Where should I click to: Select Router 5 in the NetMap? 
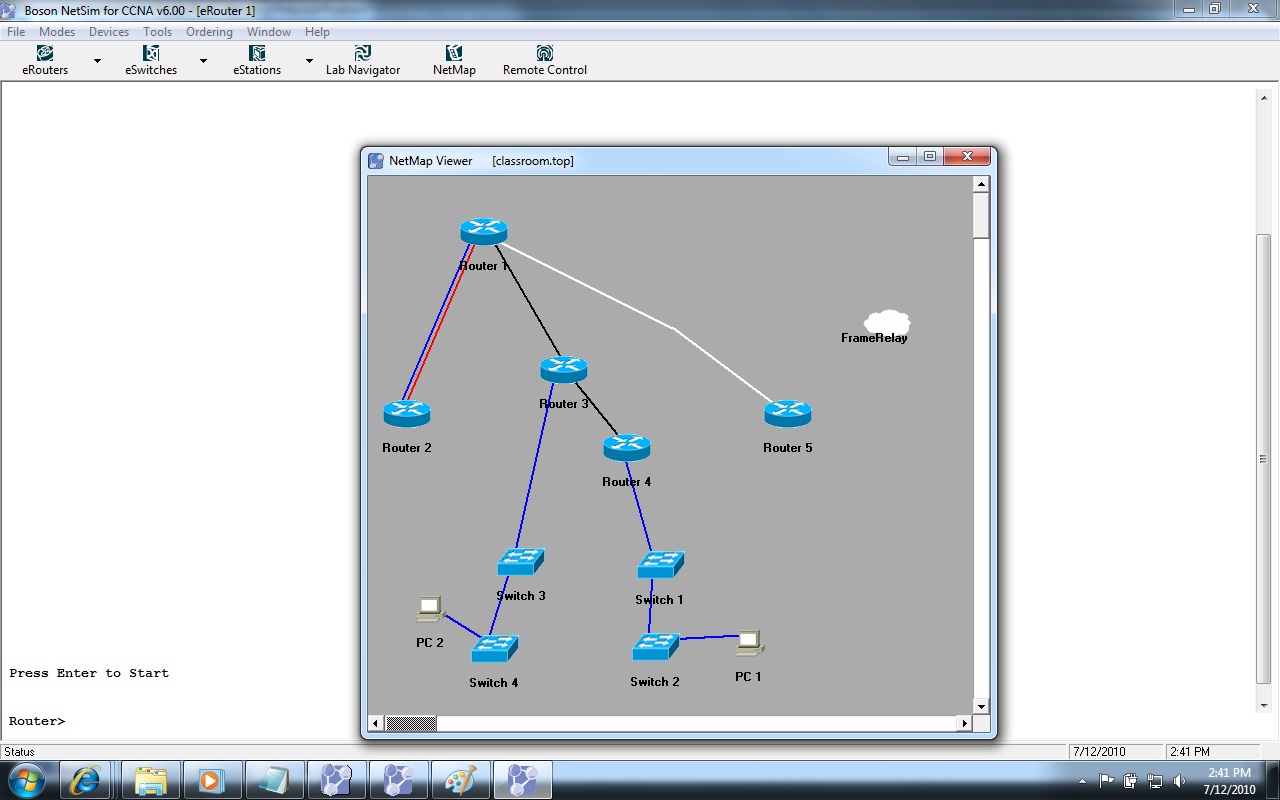(x=788, y=414)
